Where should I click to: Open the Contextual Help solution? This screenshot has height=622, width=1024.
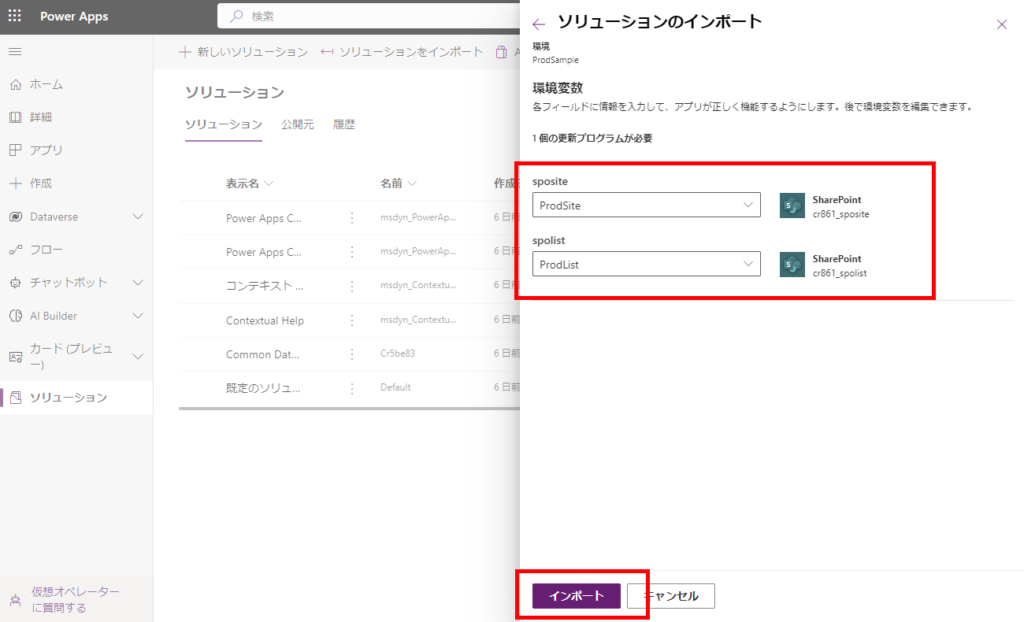coord(265,321)
